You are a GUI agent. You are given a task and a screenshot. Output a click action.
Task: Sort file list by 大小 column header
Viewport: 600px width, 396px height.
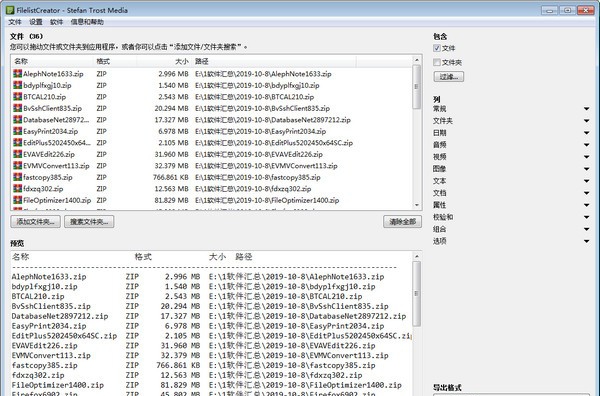tap(164, 61)
